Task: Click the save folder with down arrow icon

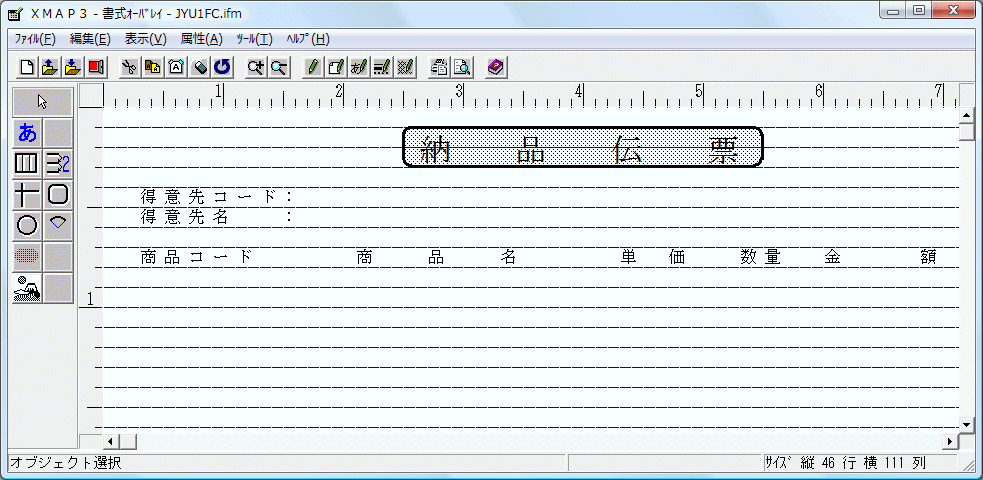Action: coord(73,67)
